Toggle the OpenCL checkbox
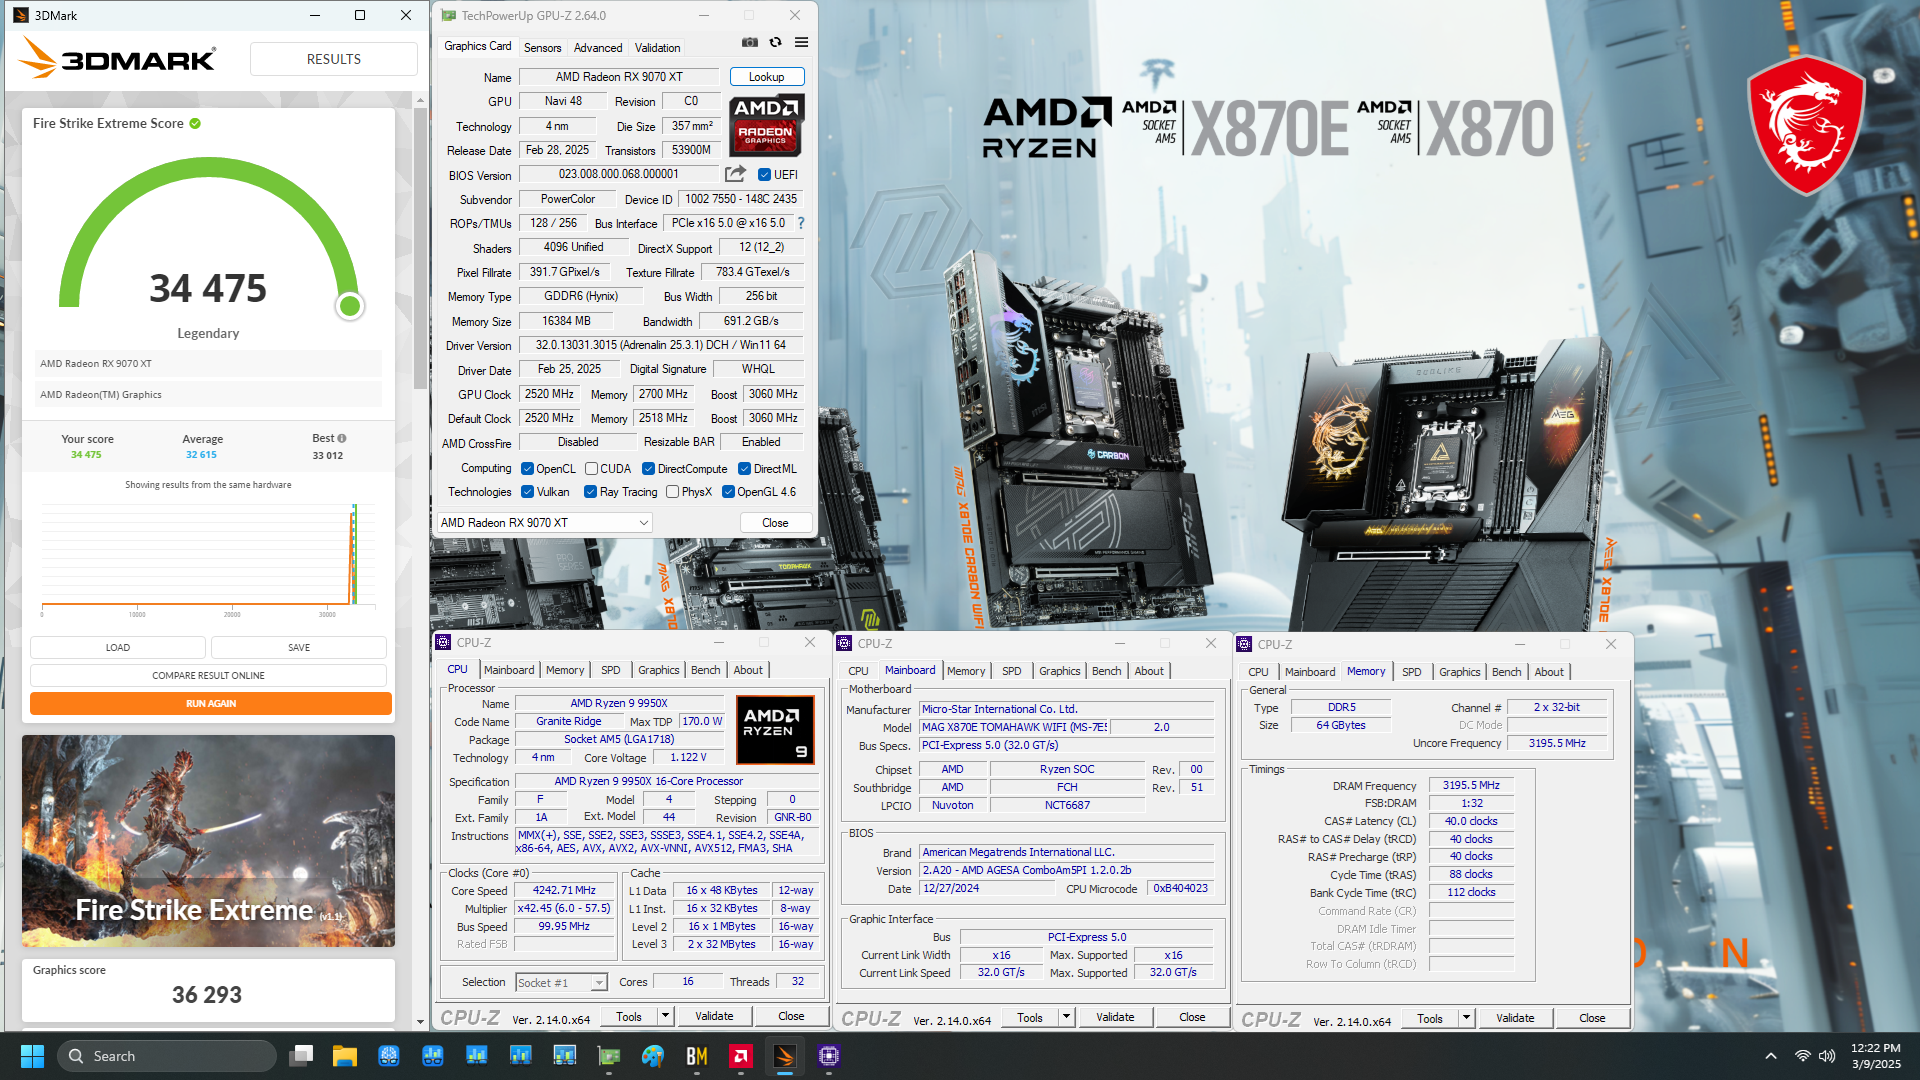Image resolution: width=1920 pixels, height=1080 pixels. (x=527, y=468)
